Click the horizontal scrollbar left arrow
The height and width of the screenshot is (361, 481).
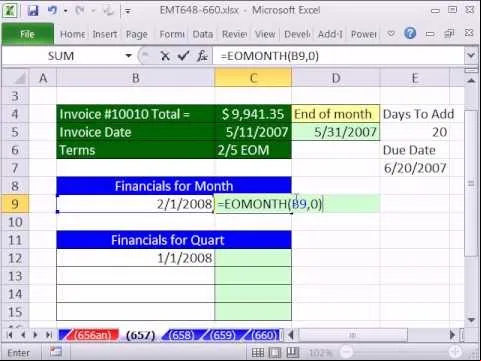coord(291,334)
